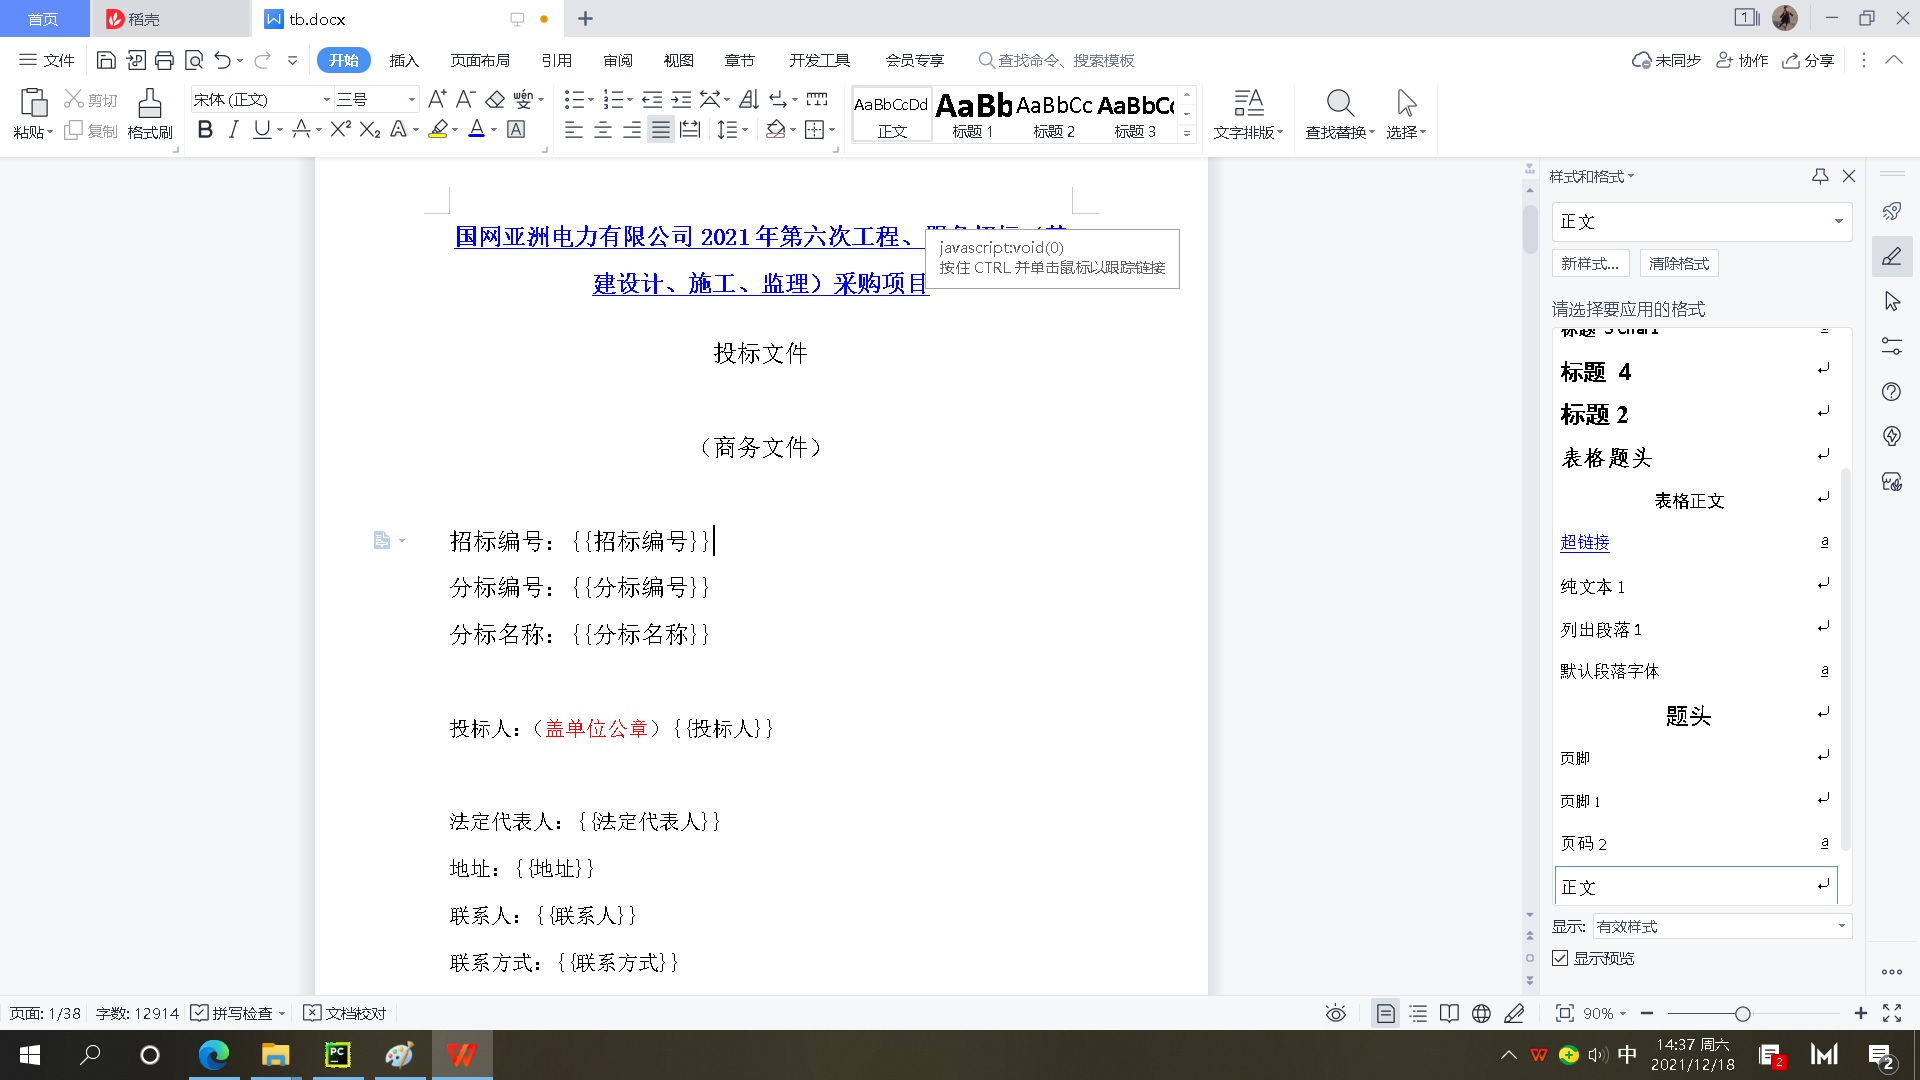
Task: Open Find and Replace (查找替换)
Action: pos(1340,114)
